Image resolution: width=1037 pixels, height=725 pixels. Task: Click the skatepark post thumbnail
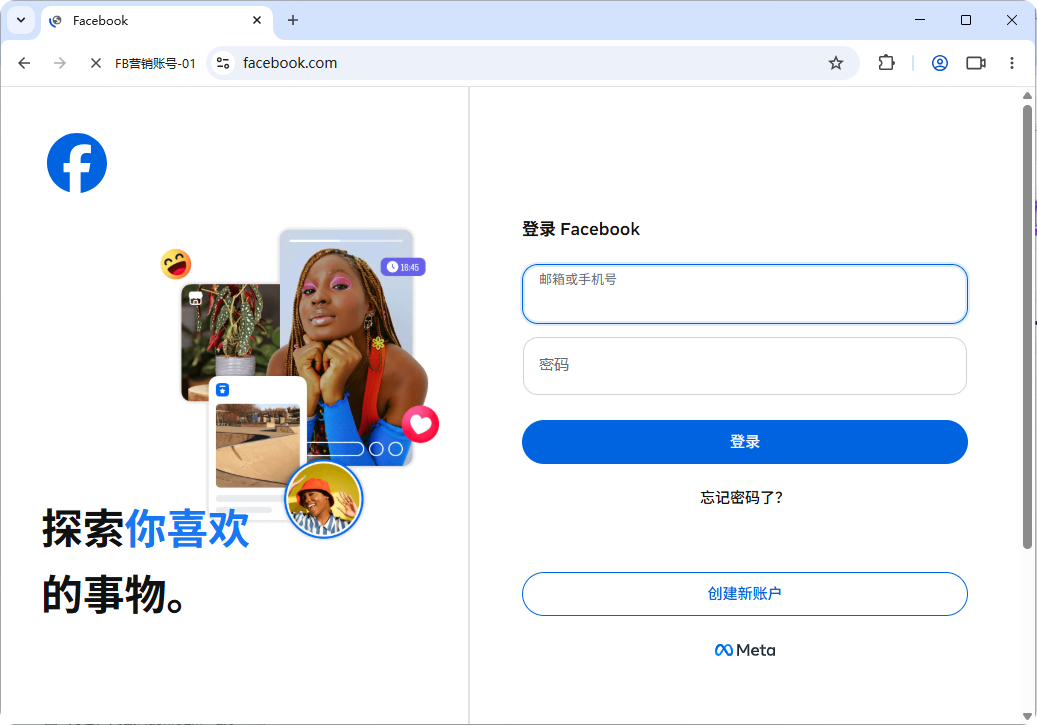(x=257, y=445)
